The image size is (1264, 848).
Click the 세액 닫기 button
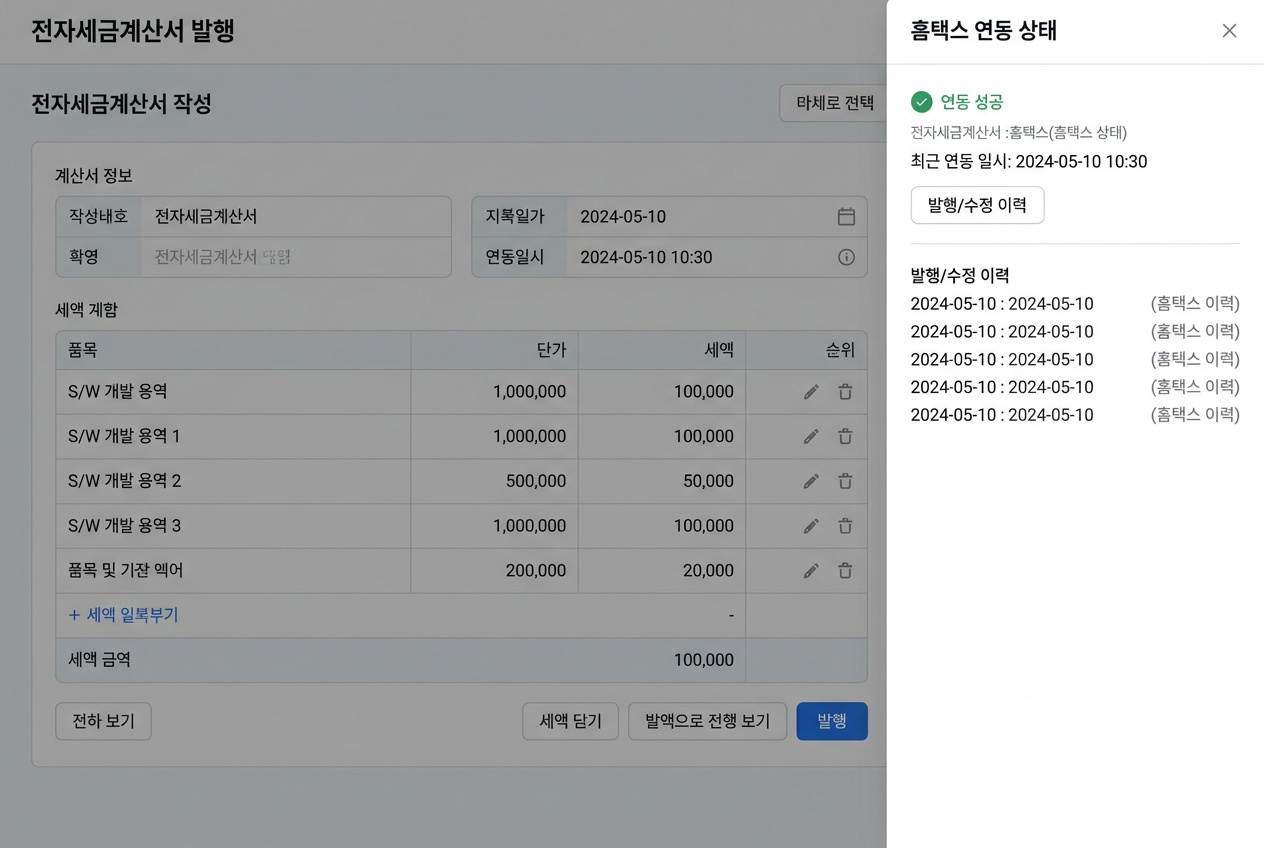[570, 721]
